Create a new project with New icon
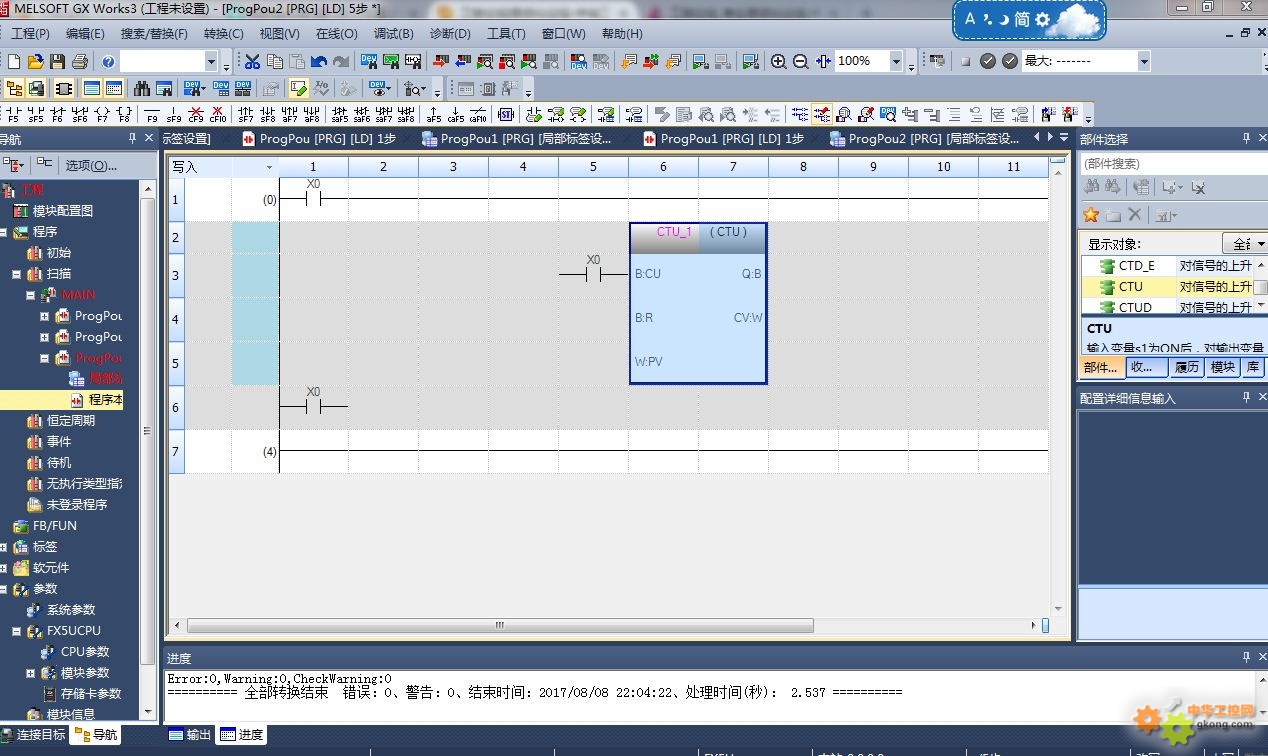 pyautogui.click(x=14, y=61)
